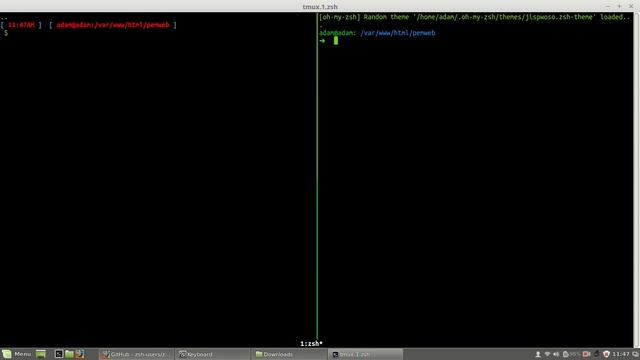Screen dimensions: 640x360
Task: Click the dark round tray icon before shield
Action: pos(596,354)
